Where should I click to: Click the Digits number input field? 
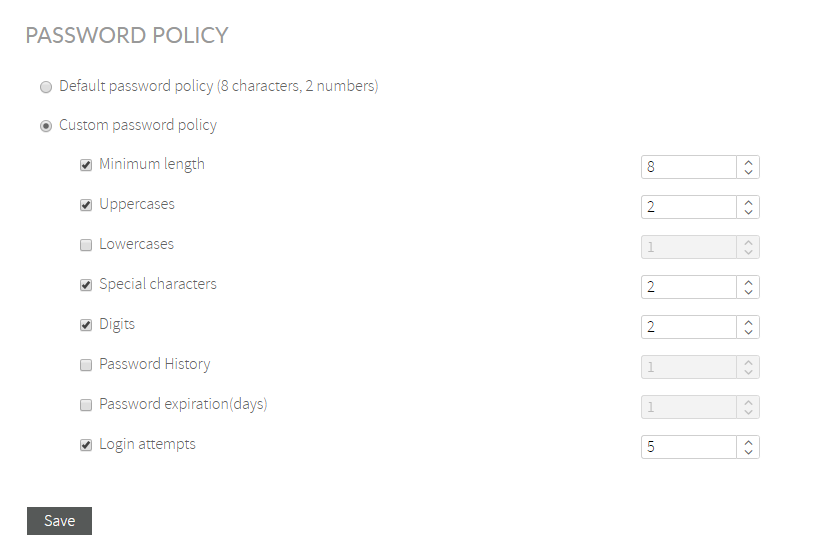689,327
